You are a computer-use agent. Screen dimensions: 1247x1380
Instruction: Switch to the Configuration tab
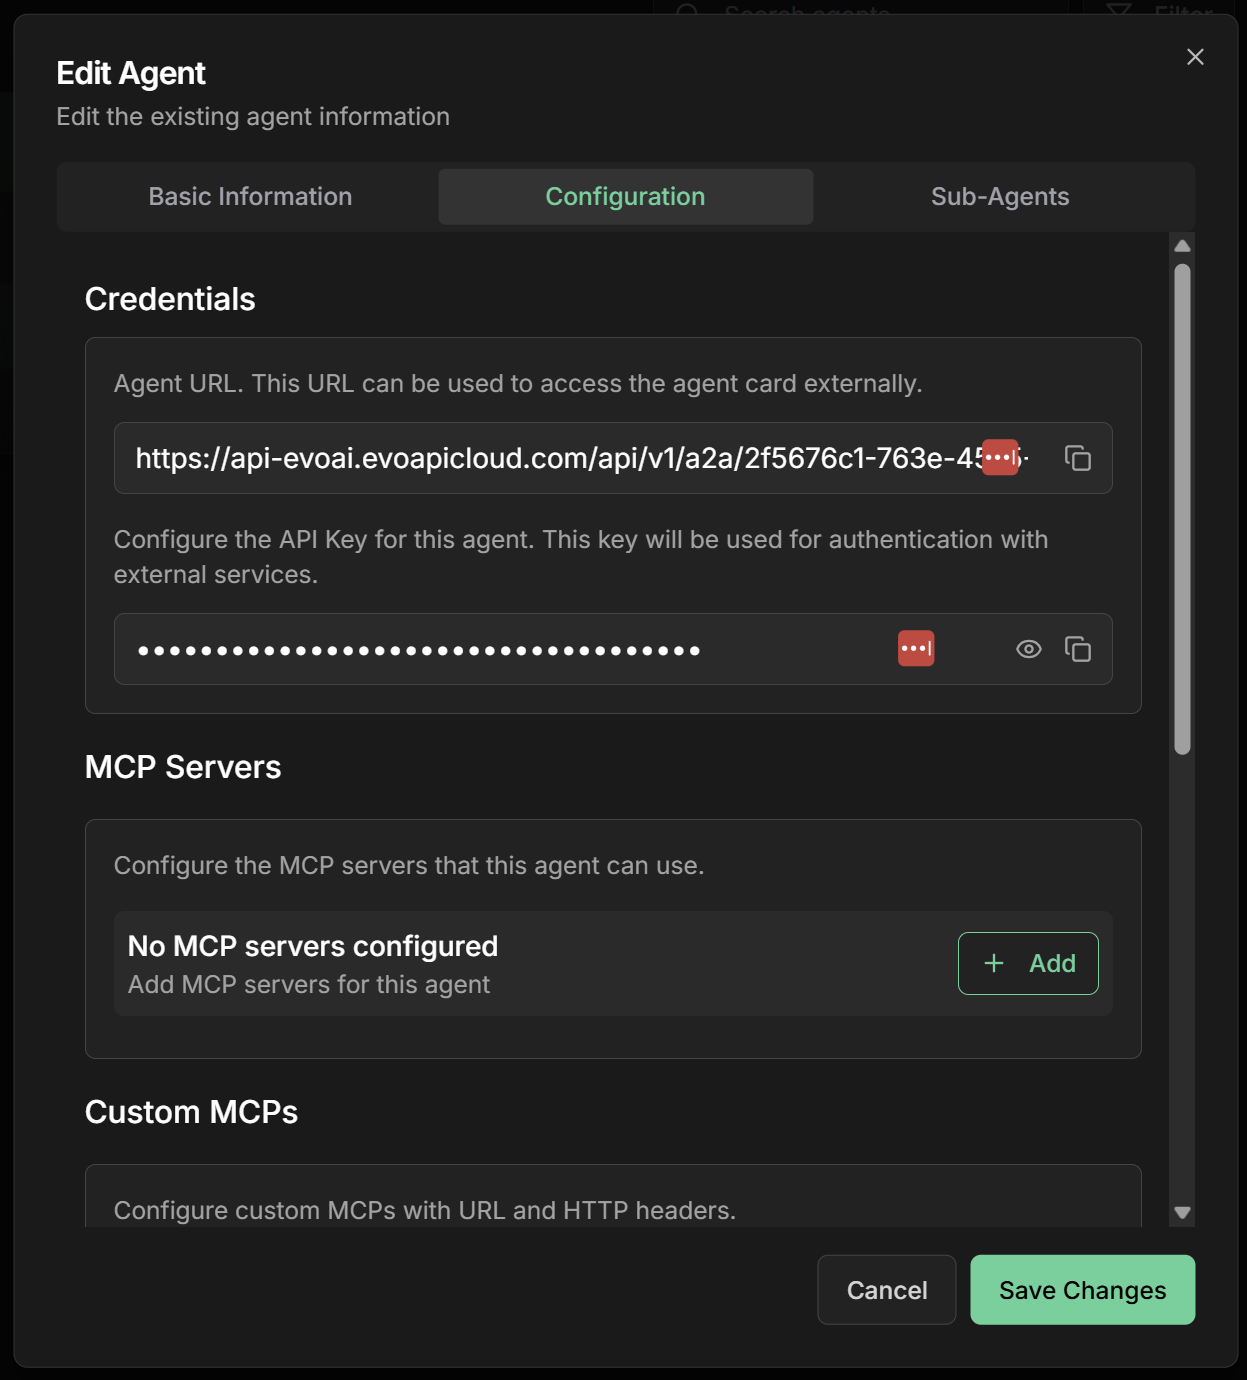[624, 196]
